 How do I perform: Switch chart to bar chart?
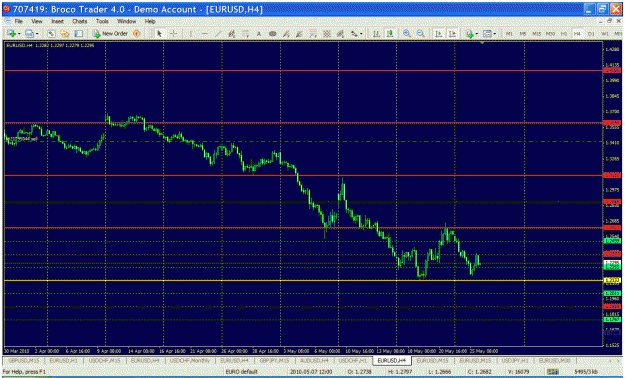tap(376, 34)
